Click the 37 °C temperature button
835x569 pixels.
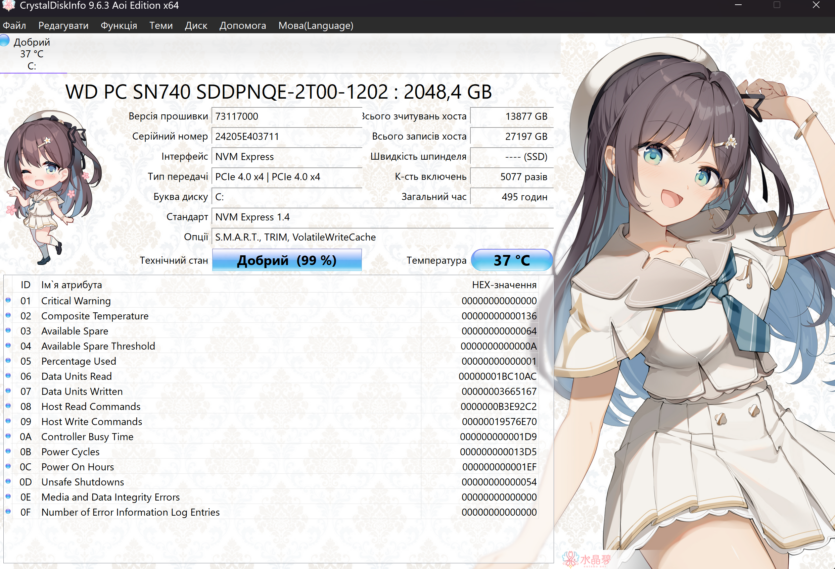click(512, 260)
